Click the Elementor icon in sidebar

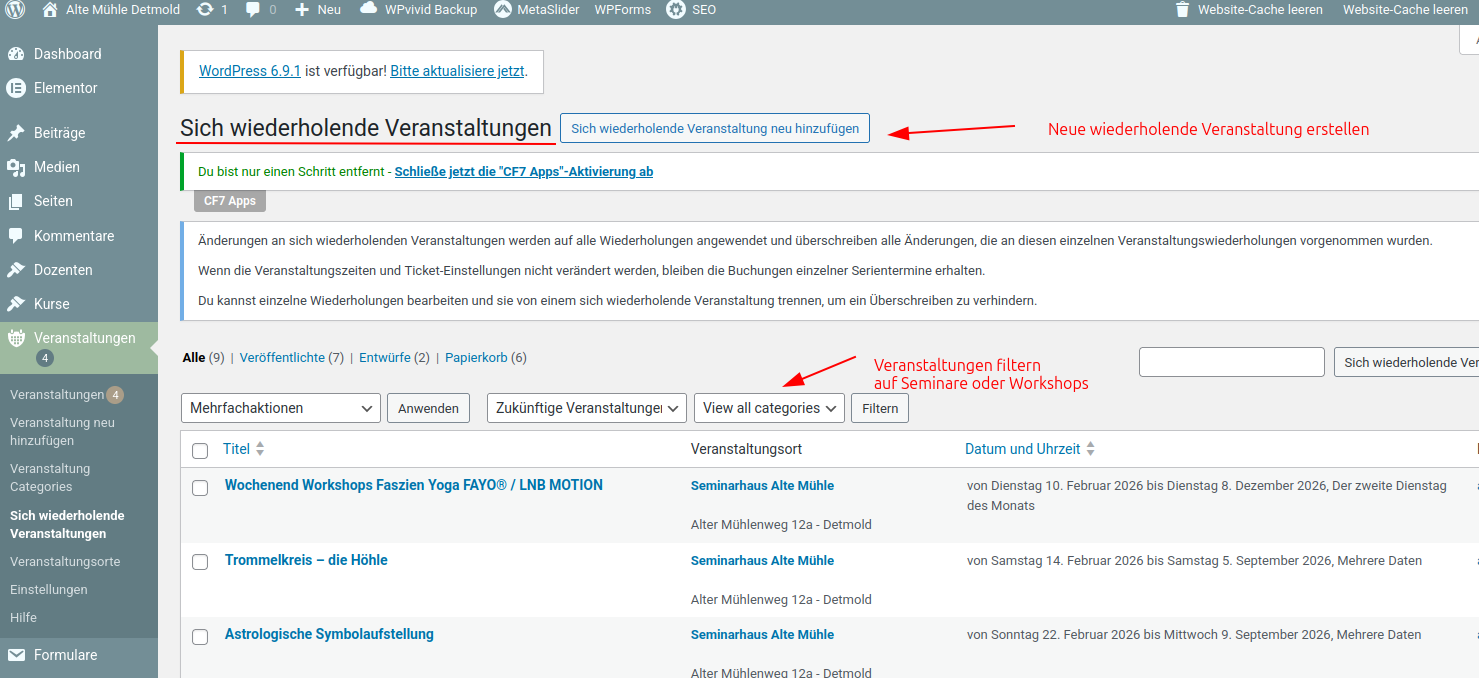[x=16, y=88]
